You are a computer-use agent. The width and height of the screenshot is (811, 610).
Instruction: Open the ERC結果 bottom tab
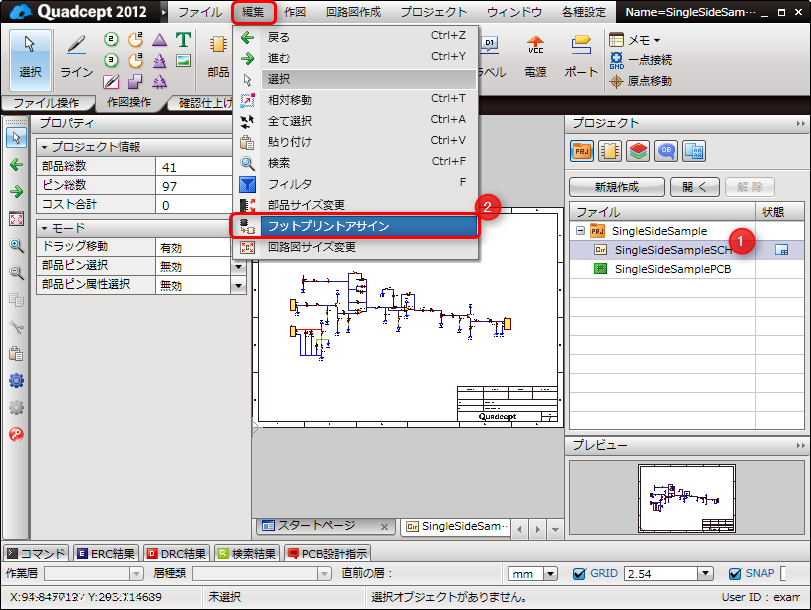tap(106, 554)
